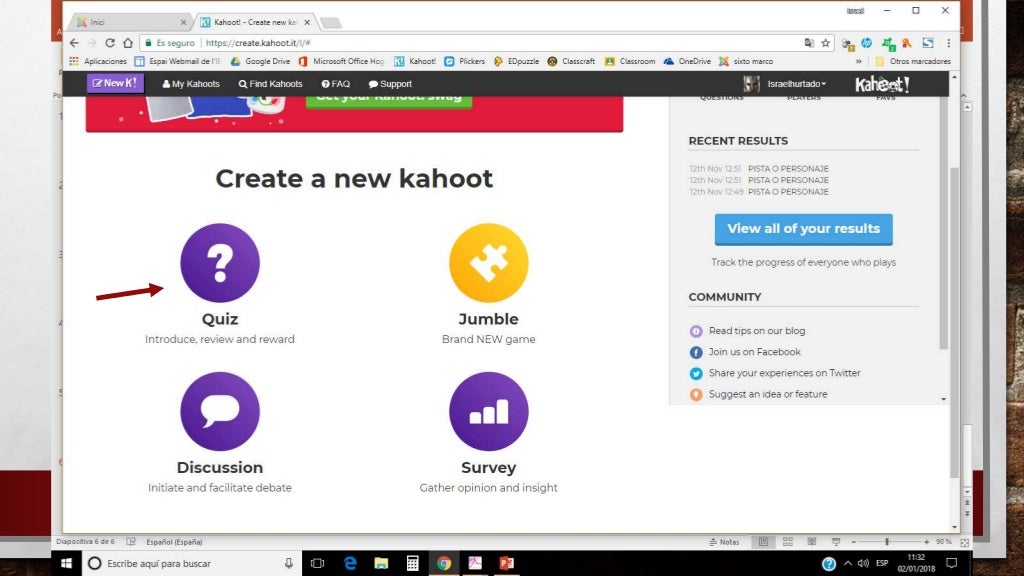Switch to Chrome on the taskbar
The image size is (1024, 576).
click(444, 563)
